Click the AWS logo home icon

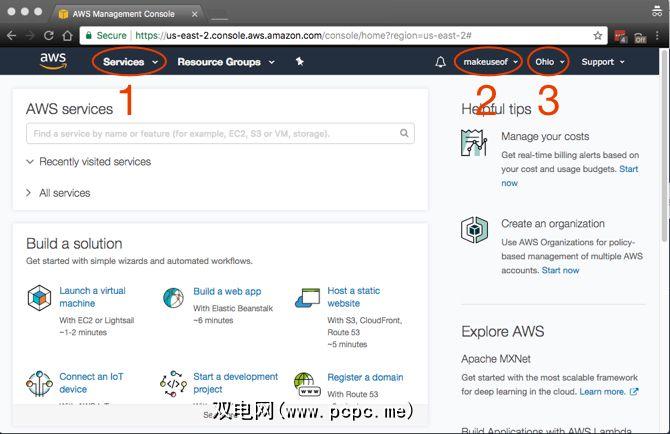click(53, 61)
